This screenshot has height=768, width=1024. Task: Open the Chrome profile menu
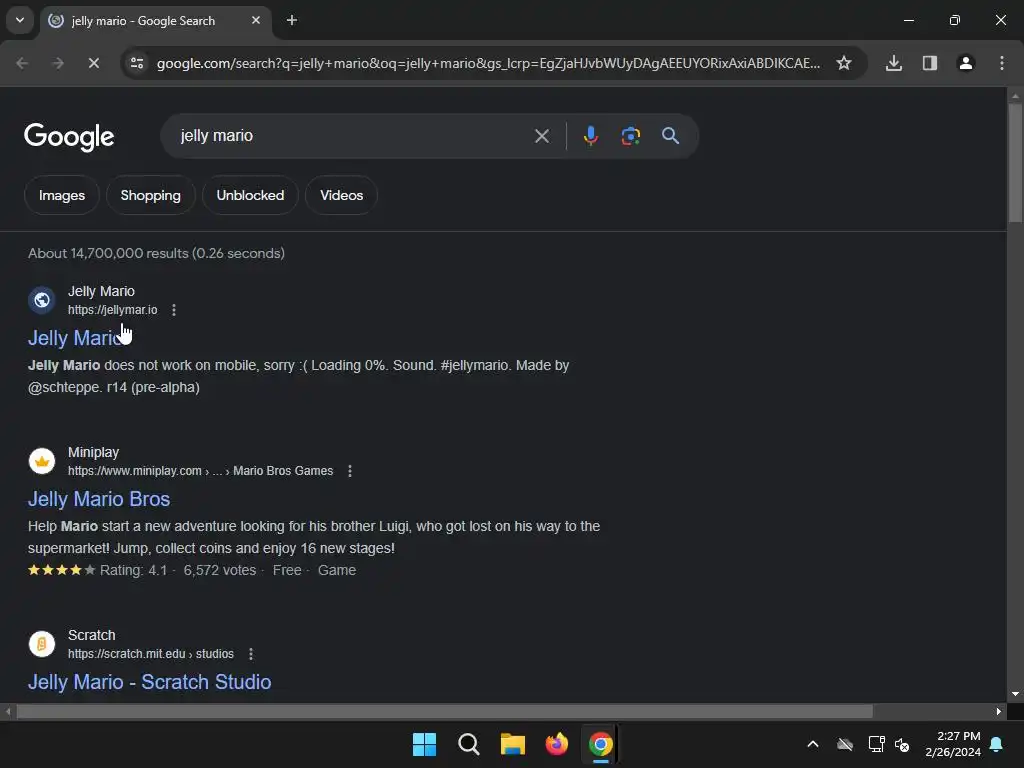coord(966,63)
